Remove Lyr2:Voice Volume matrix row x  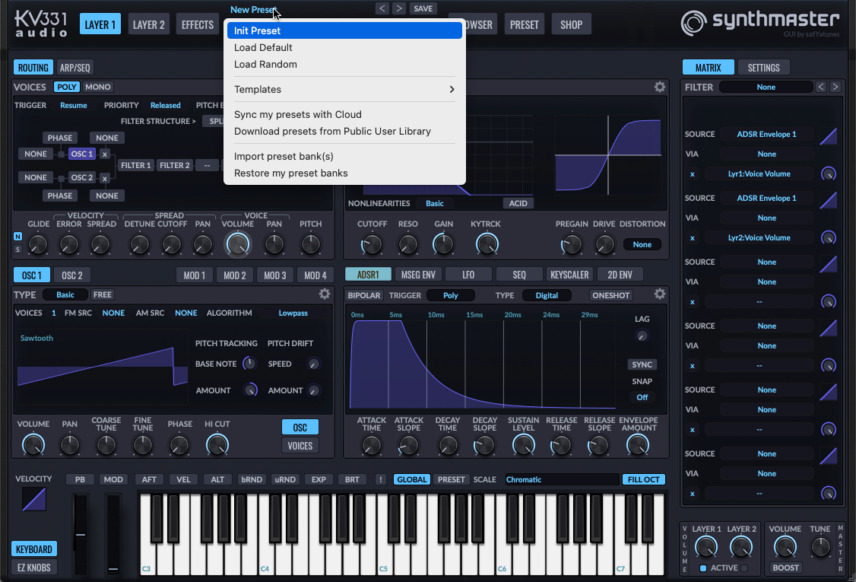pyautogui.click(x=692, y=238)
